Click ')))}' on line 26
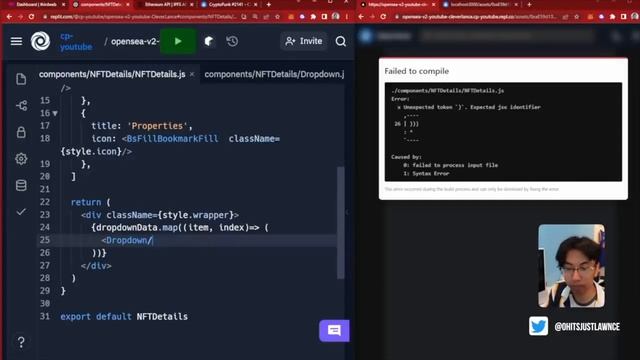Screen dimensions: 640x360 [99, 253]
